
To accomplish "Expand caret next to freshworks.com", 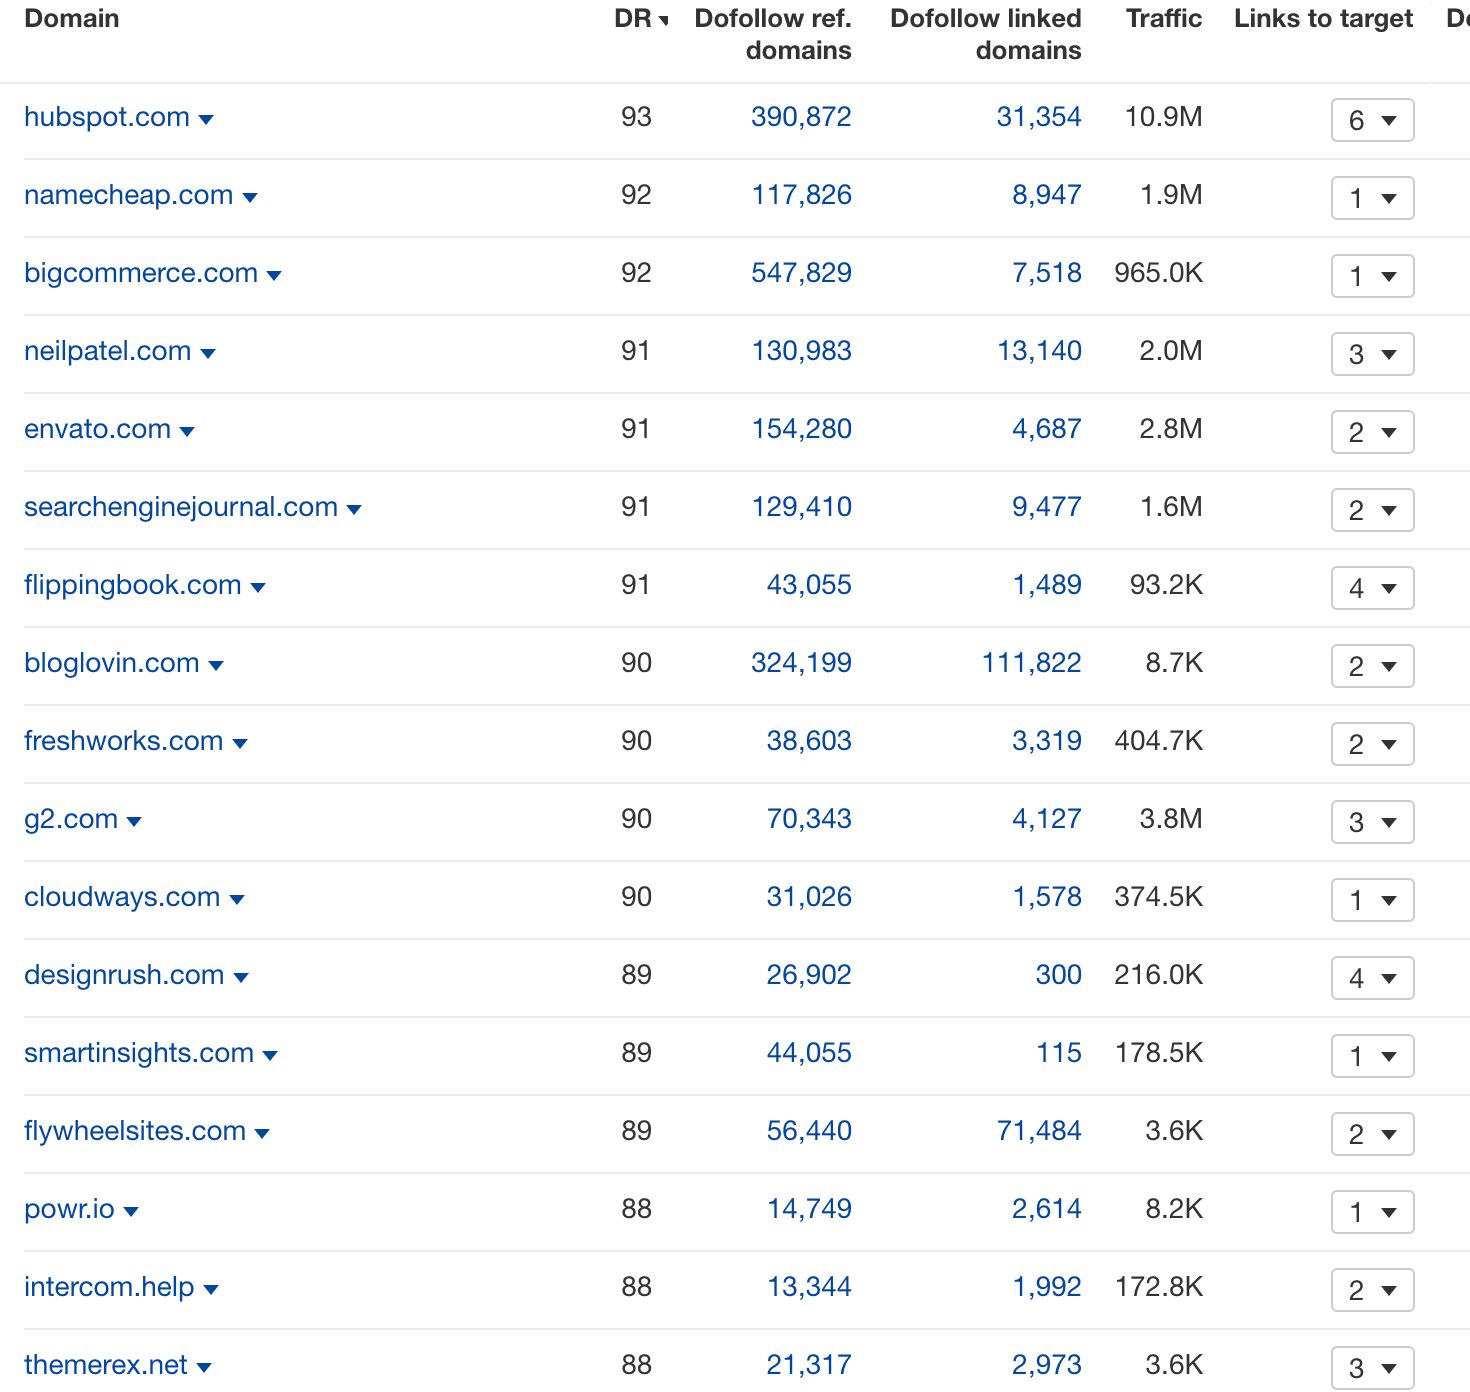I will [240, 744].
